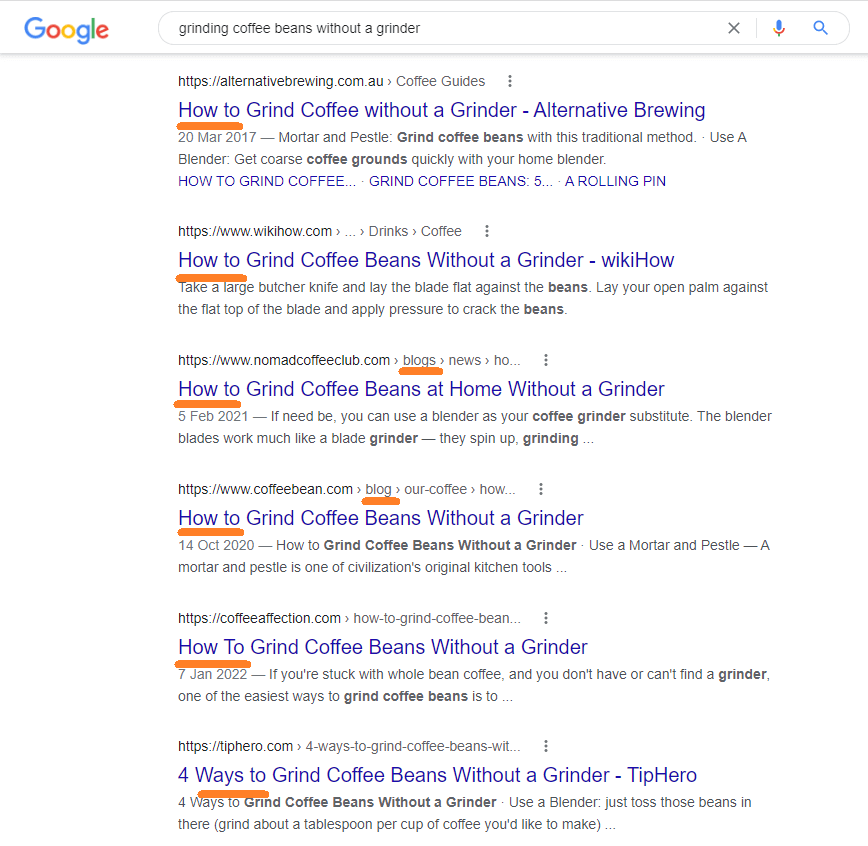Image resolution: width=868 pixels, height=846 pixels.
Task: Open '4 Ways to Grind Coffee Beans Without a Grinder - TipHero'
Action: coord(437,775)
